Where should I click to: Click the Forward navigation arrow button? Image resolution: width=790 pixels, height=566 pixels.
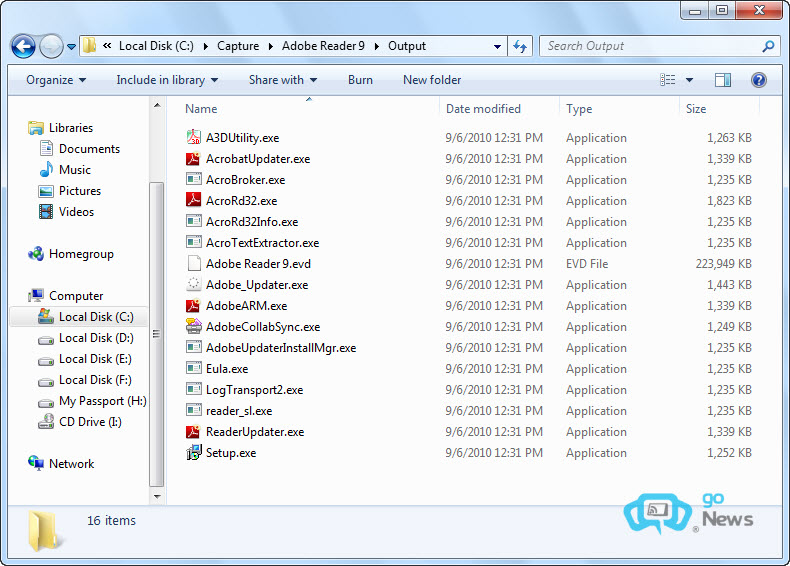coord(51,47)
